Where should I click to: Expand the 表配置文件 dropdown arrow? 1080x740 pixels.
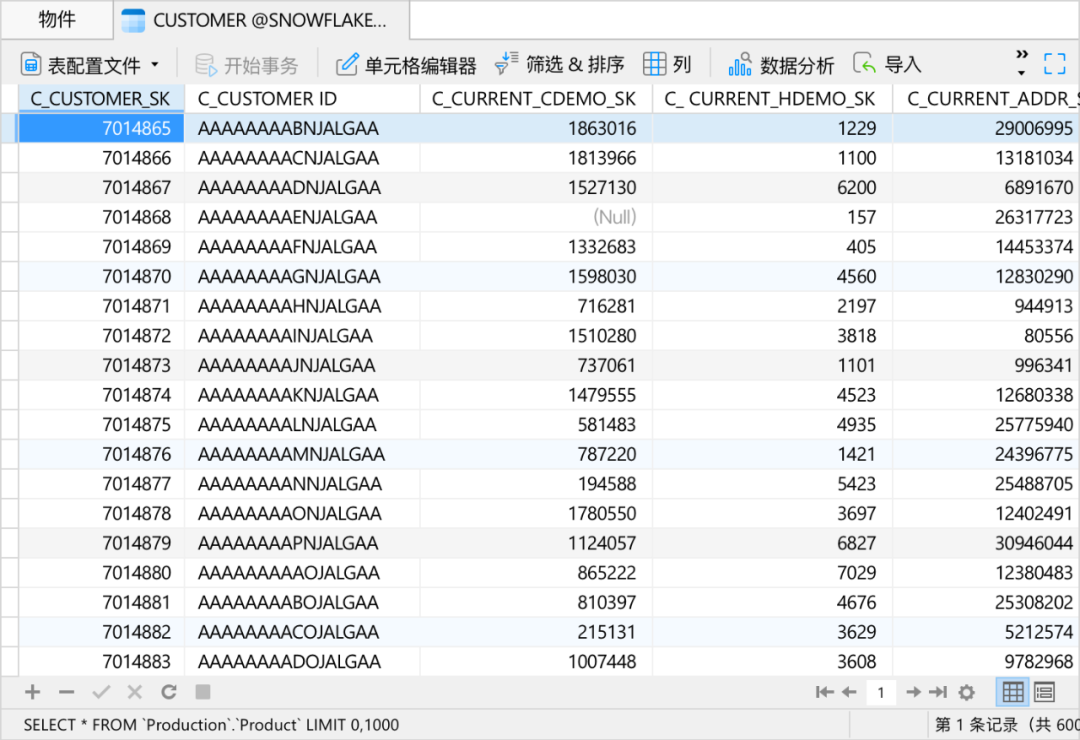[155, 65]
